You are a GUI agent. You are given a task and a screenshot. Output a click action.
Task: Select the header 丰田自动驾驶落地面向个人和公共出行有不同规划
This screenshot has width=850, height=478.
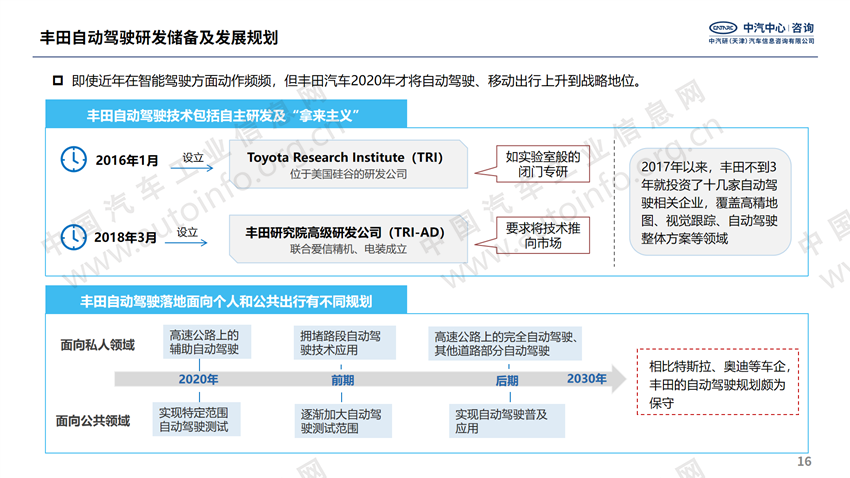coord(226,301)
